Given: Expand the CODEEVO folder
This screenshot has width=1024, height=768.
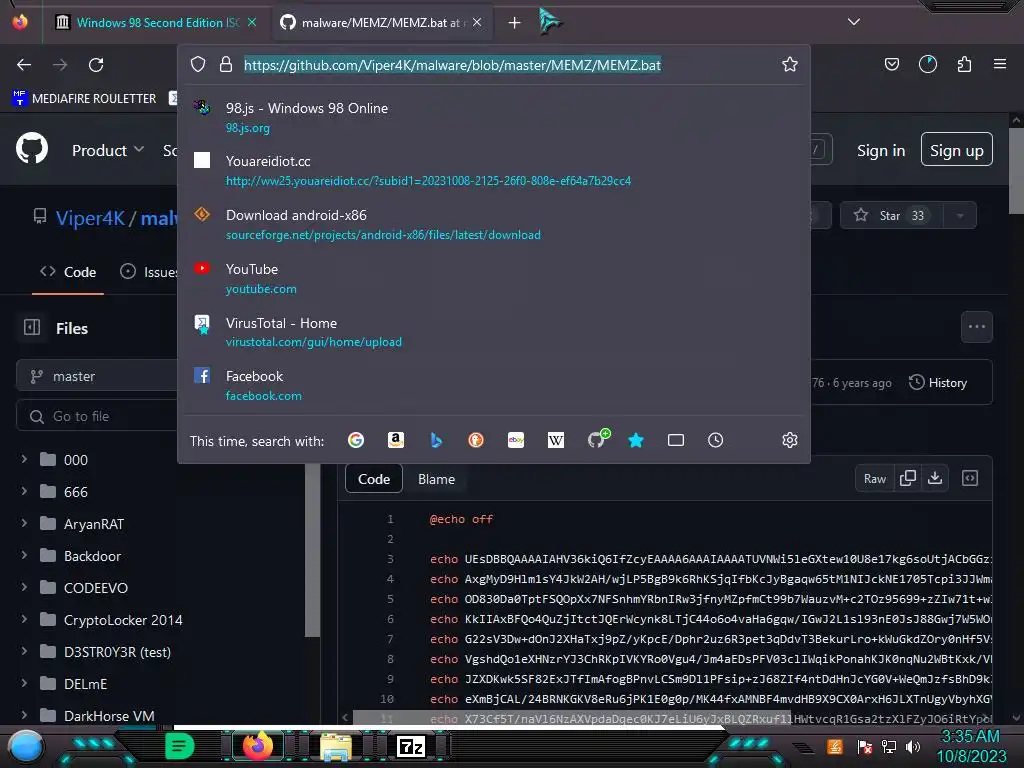Looking at the screenshot, I should click(x=24, y=587).
